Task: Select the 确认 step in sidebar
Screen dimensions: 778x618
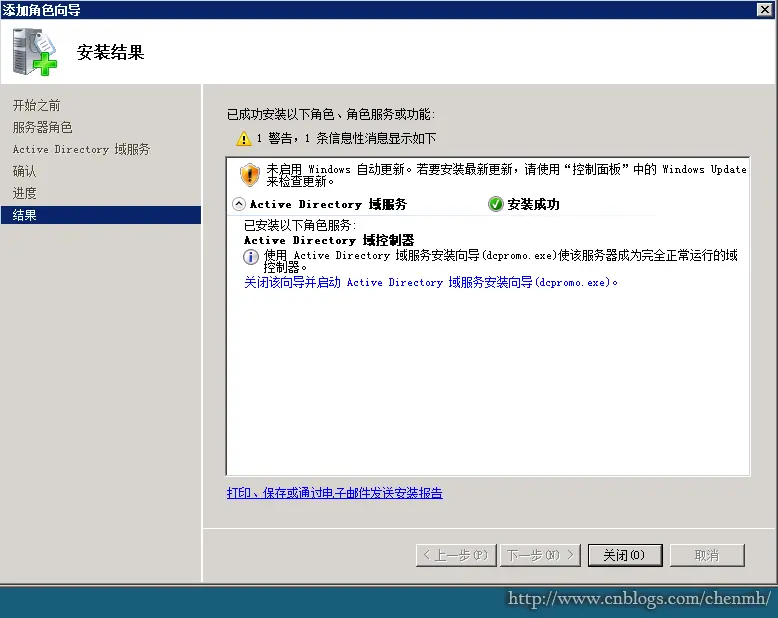Action: [24, 171]
